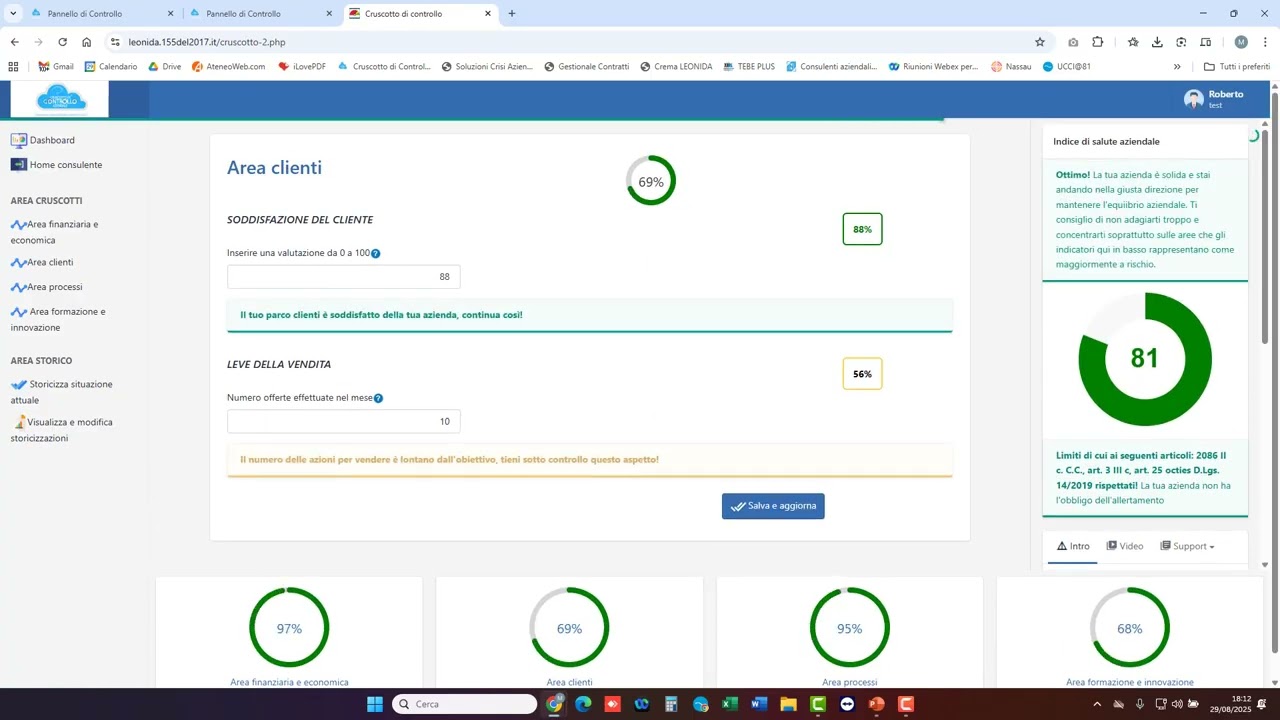Open PowerPoint from the taskbar
Viewport: 1280px width, 720px height.
[x=877, y=704]
